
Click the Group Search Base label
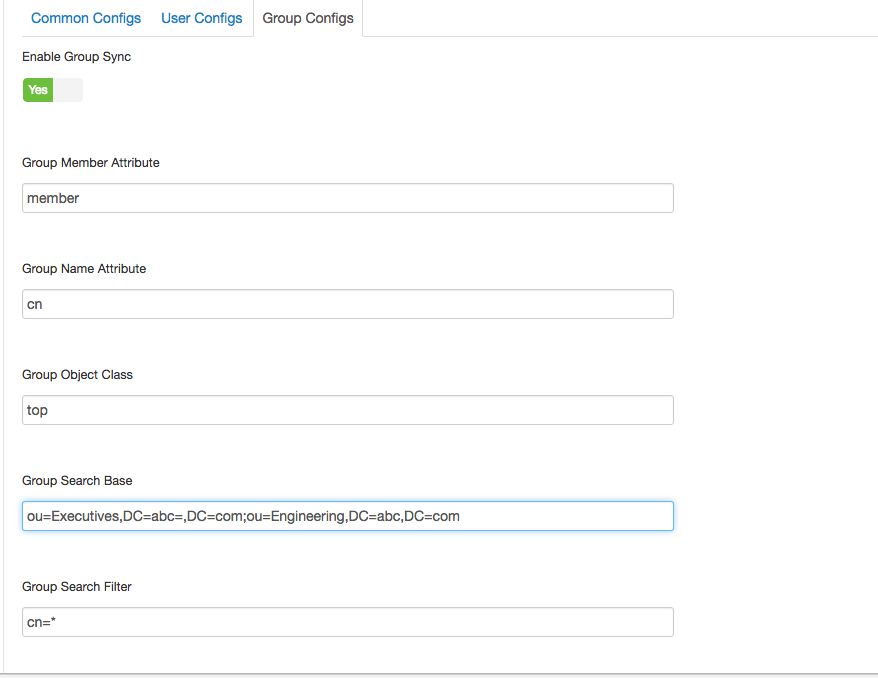coord(77,481)
